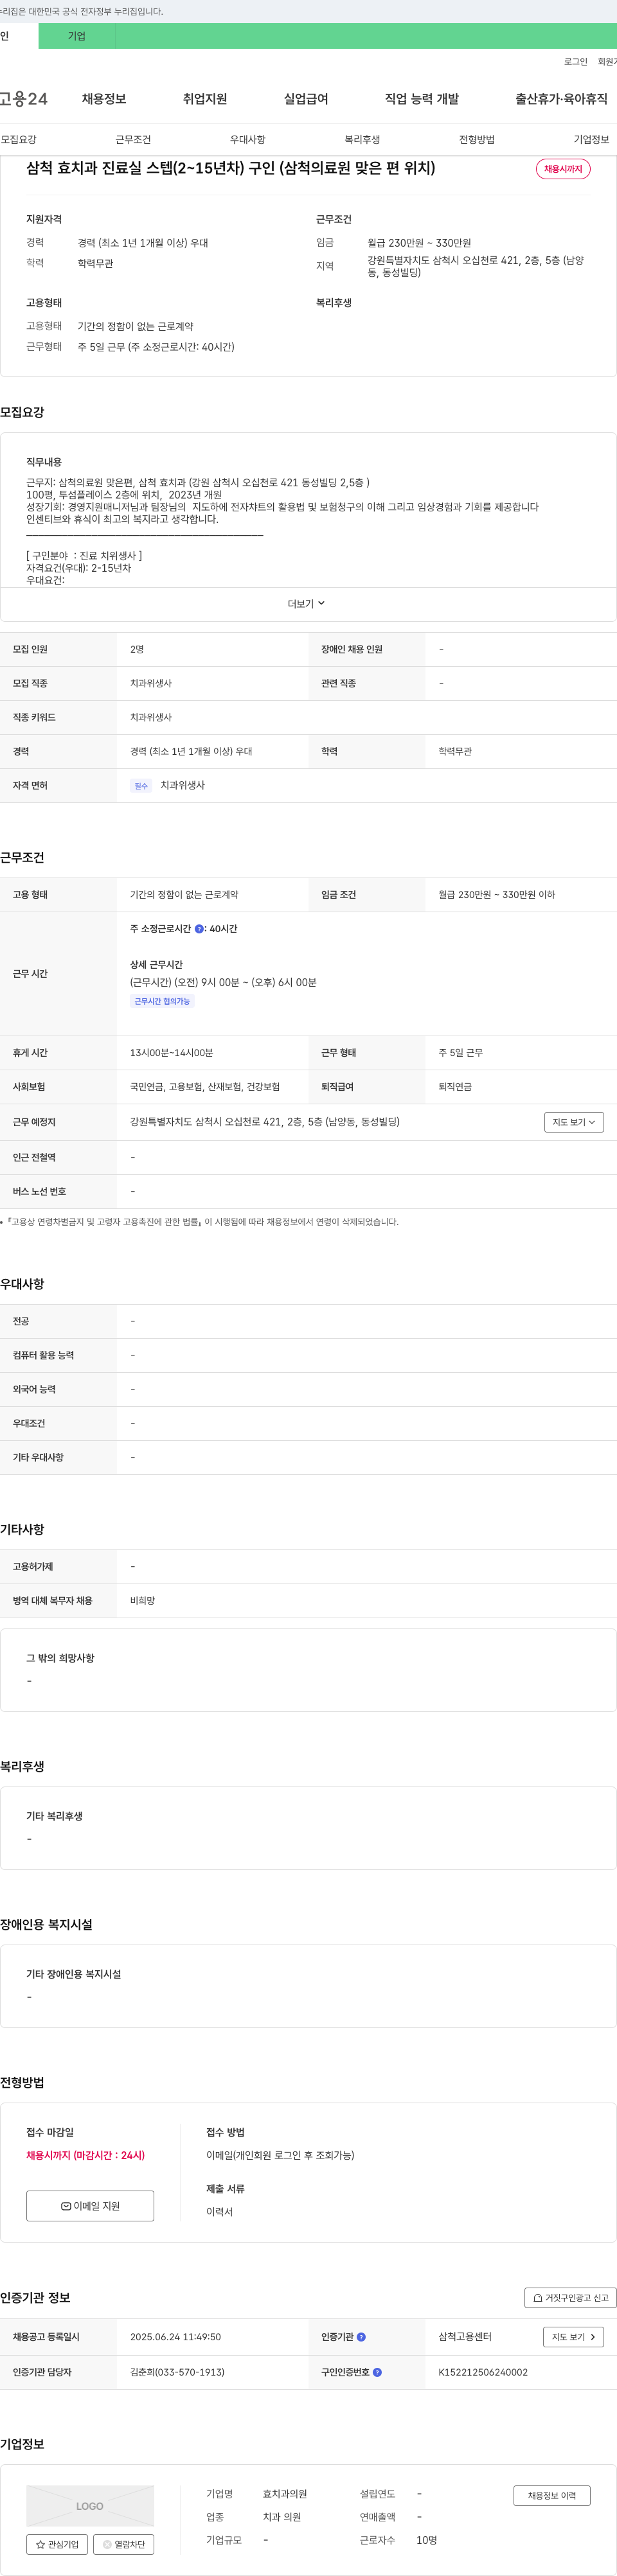Click the 로그인 link
Image resolution: width=617 pixels, height=2576 pixels.
(x=575, y=62)
